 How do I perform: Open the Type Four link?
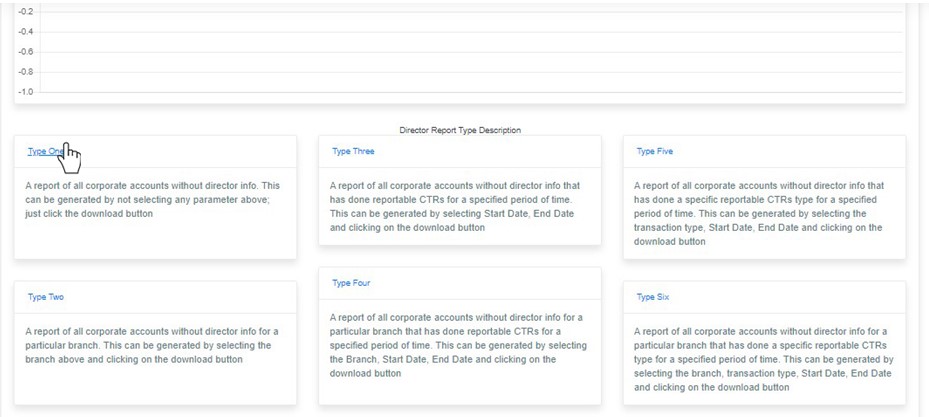(x=351, y=283)
